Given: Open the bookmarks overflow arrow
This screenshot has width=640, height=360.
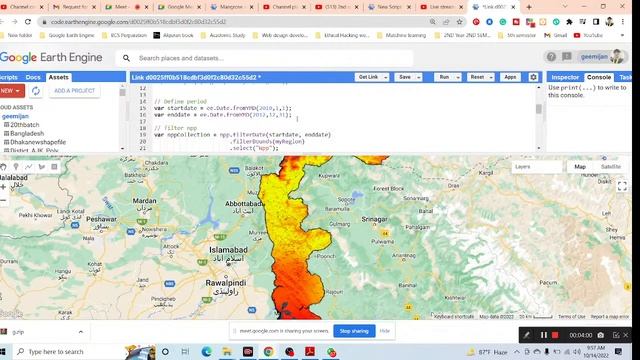Looking at the screenshot, I should point(622,36).
